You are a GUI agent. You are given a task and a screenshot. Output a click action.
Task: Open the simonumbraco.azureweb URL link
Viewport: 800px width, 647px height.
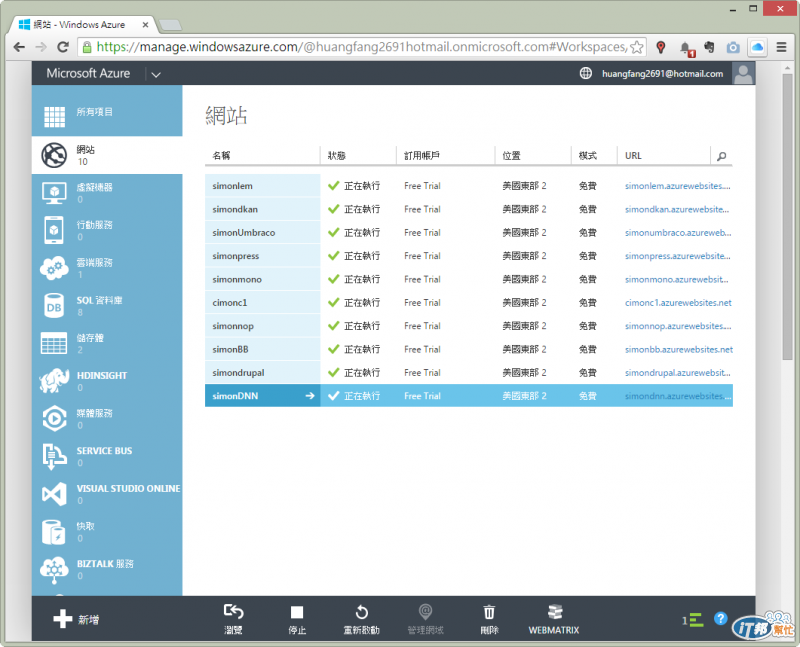pyautogui.click(x=678, y=233)
